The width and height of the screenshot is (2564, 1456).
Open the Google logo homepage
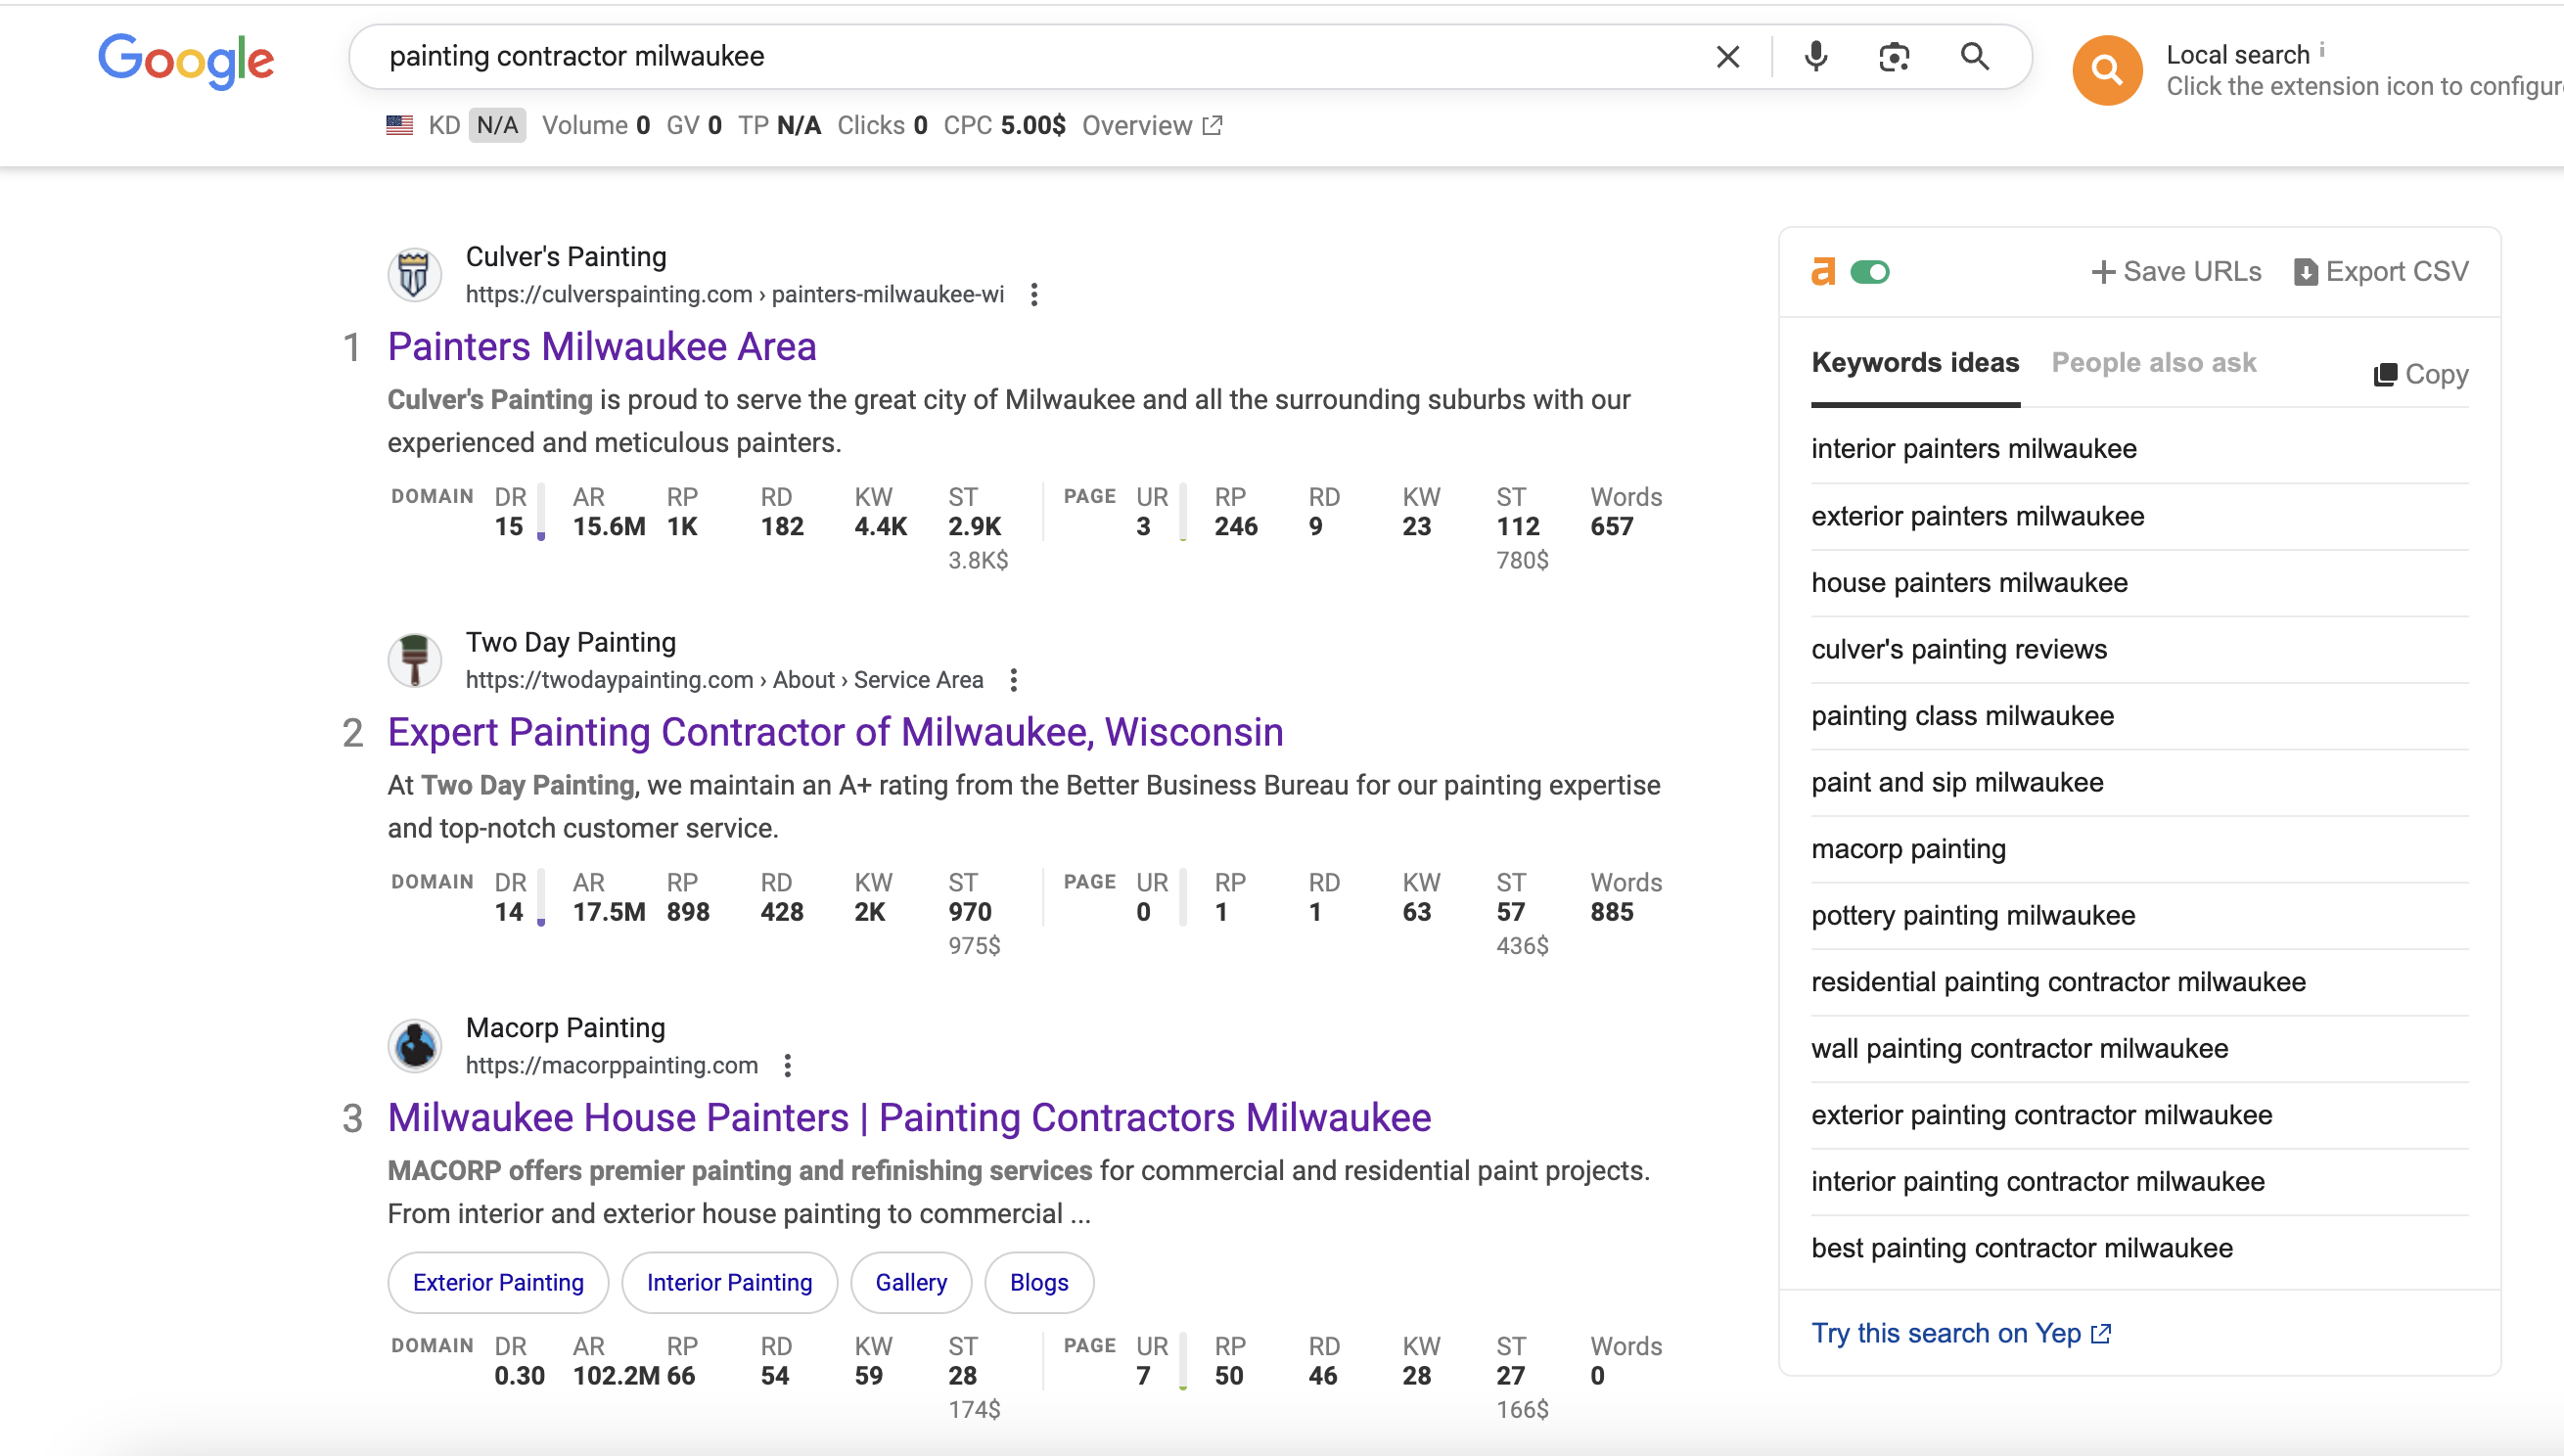pos(186,60)
